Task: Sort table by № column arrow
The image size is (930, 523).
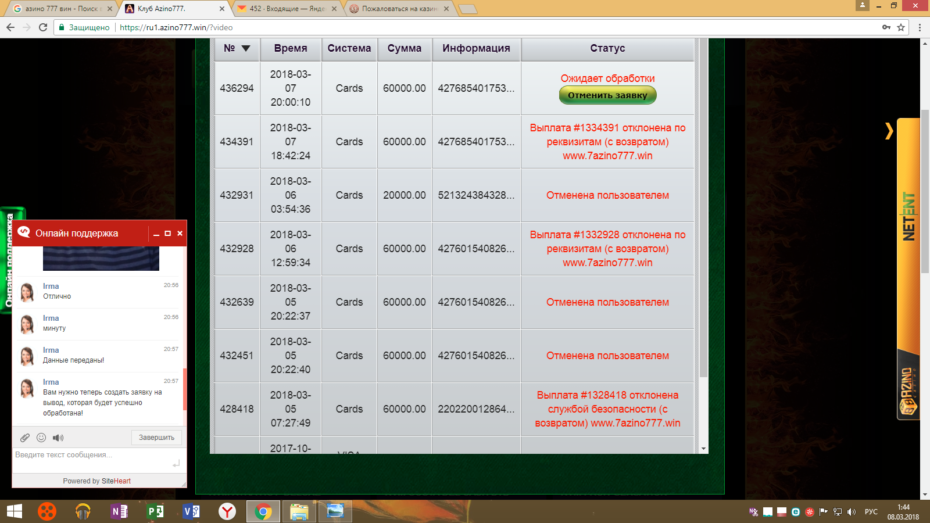Action: pyautogui.click(x=246, y=48)
